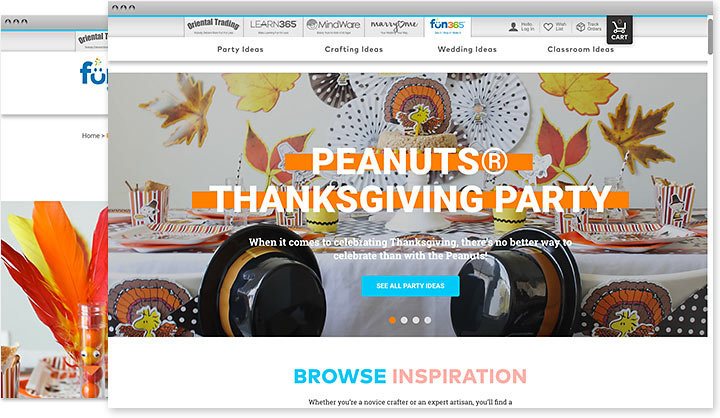
Task: Select the MindWare brand logo
Action: (x=333, y=27)
